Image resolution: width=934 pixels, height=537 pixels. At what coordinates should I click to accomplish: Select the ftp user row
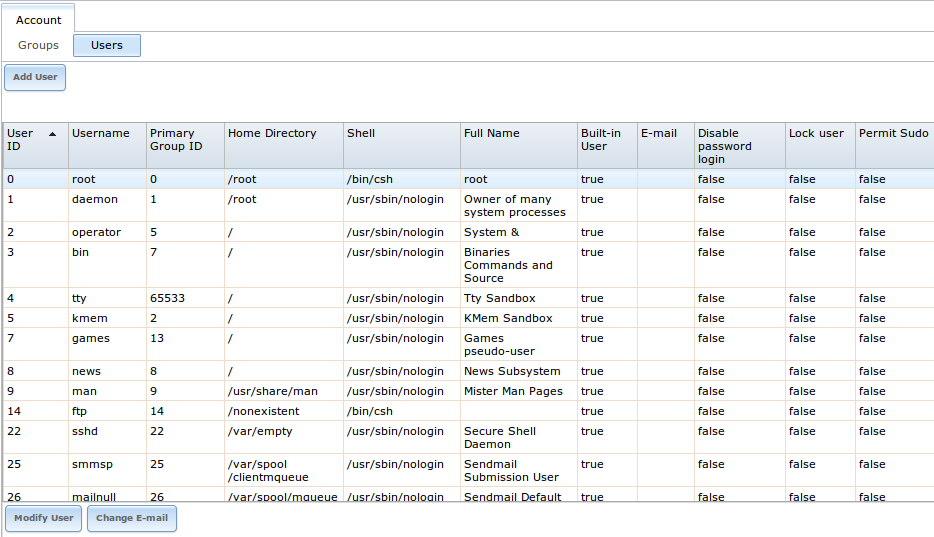click(x=80, y=412)
